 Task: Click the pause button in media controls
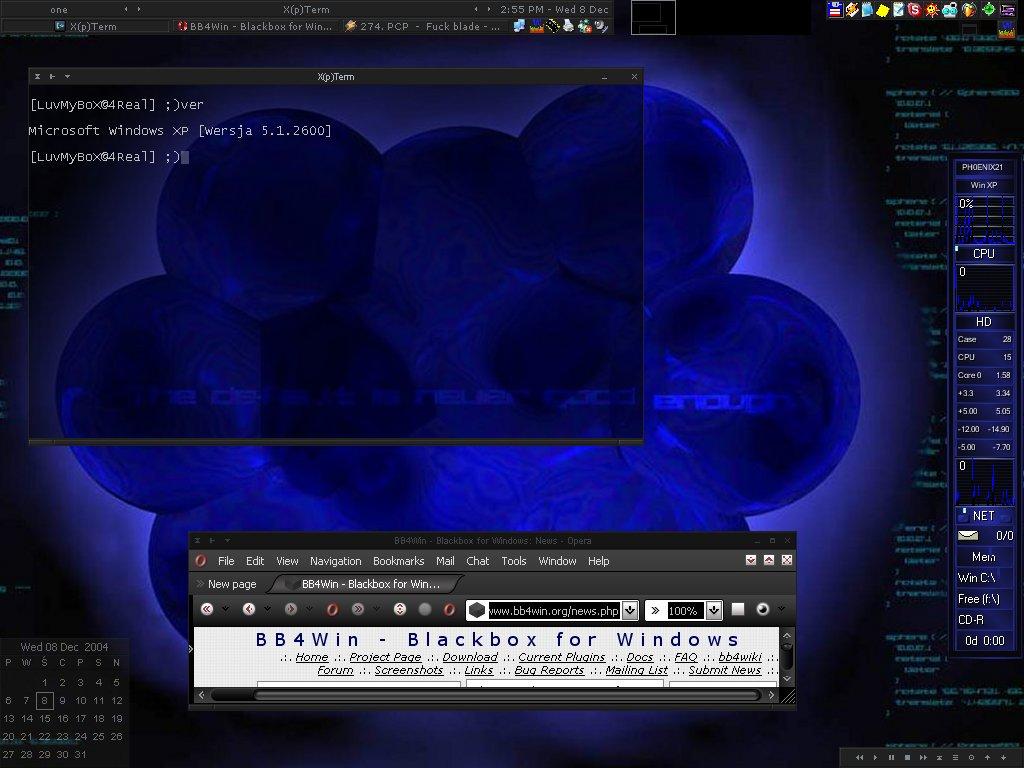(x=891, y=758)
